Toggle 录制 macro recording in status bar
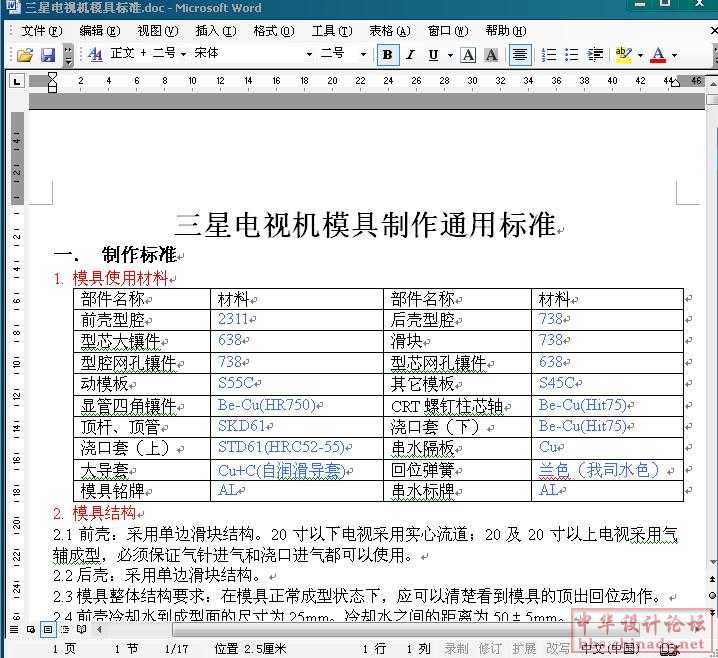This screenshot has height=658, width=718. [x=456, y=648]
